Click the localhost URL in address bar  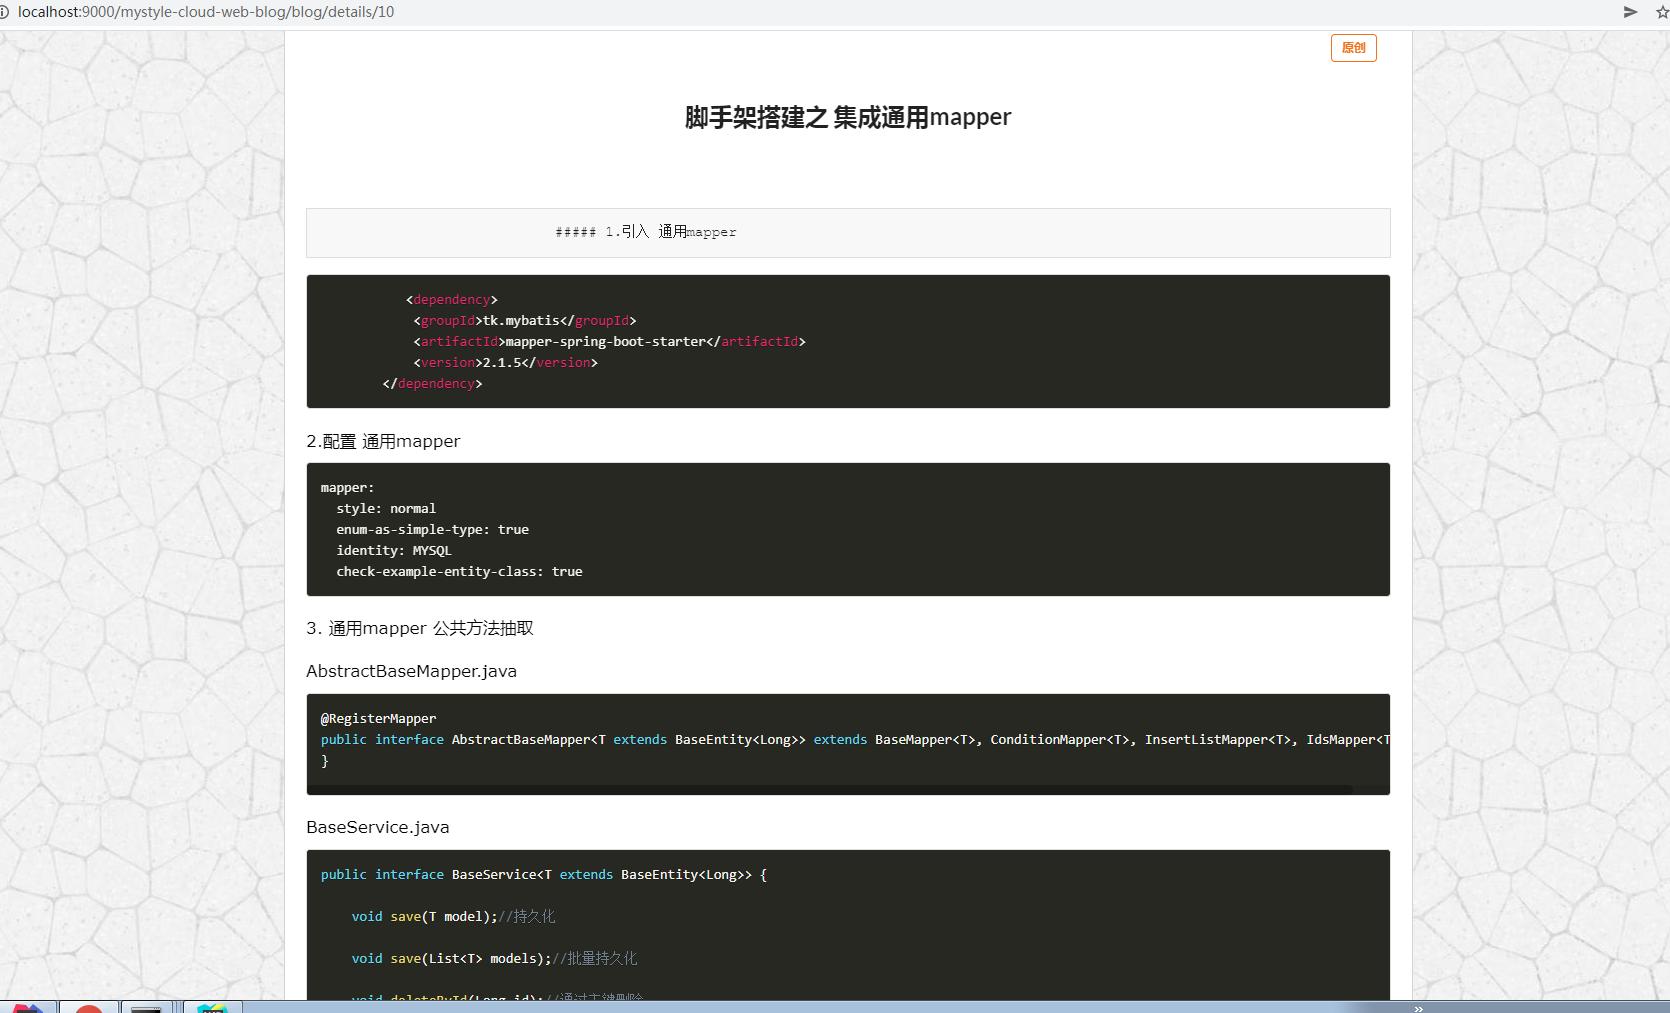206,12
